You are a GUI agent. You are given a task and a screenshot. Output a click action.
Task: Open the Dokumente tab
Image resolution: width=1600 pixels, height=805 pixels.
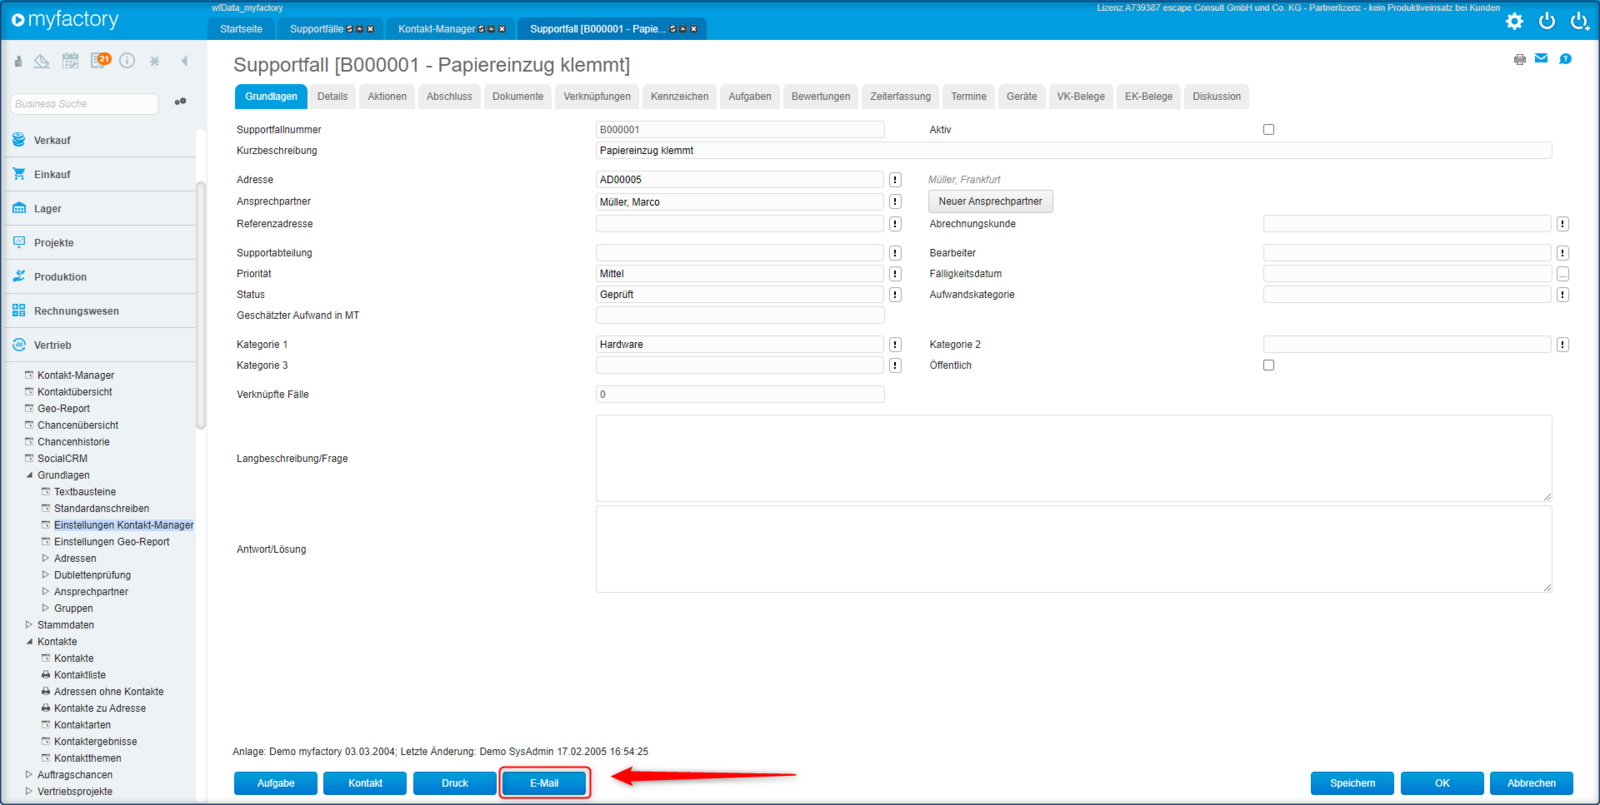518,97
